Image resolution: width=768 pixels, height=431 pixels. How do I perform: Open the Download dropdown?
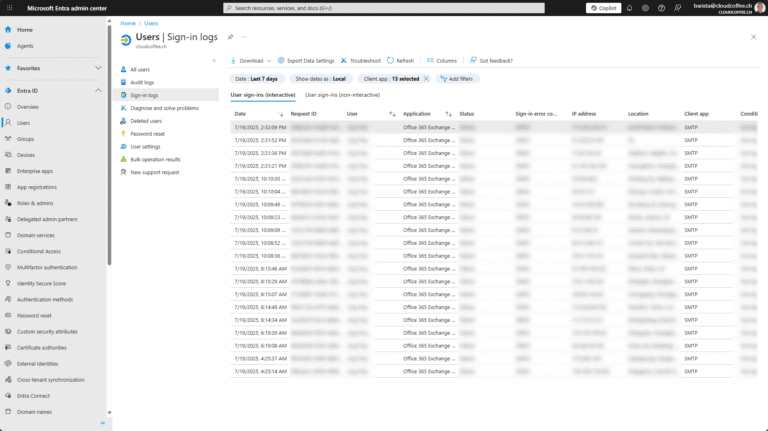(250, 61)
